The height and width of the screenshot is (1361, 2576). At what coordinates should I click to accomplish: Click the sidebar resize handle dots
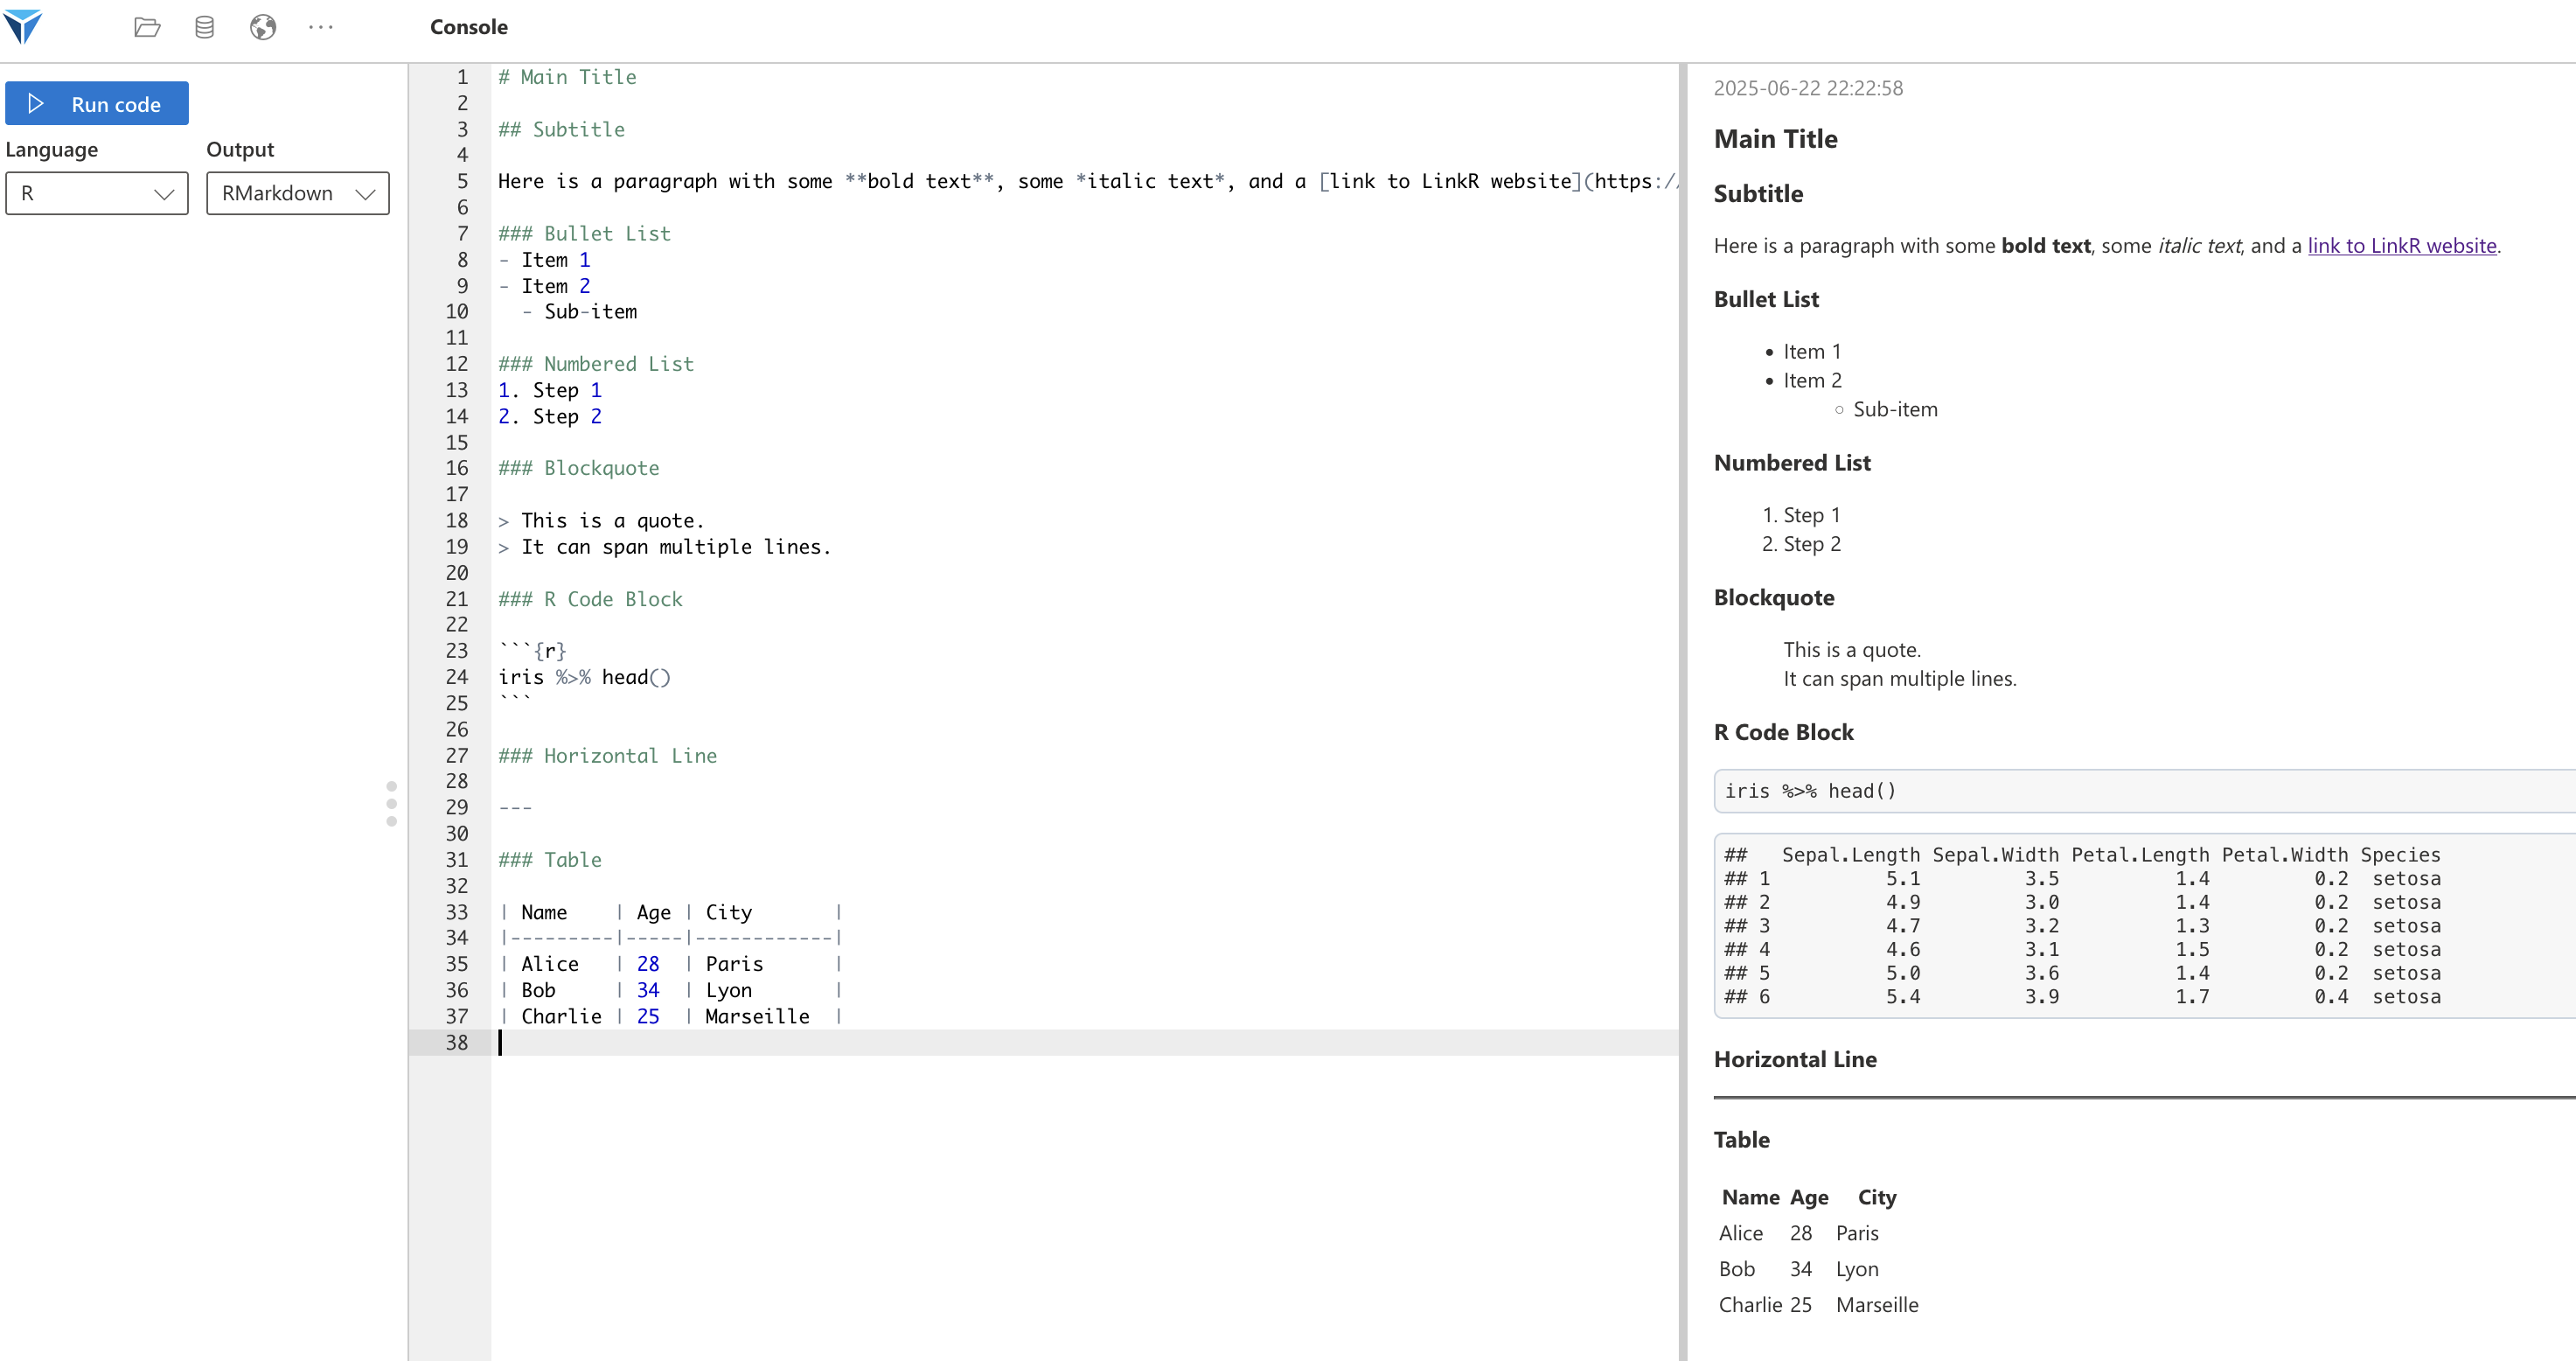(391, 804)
